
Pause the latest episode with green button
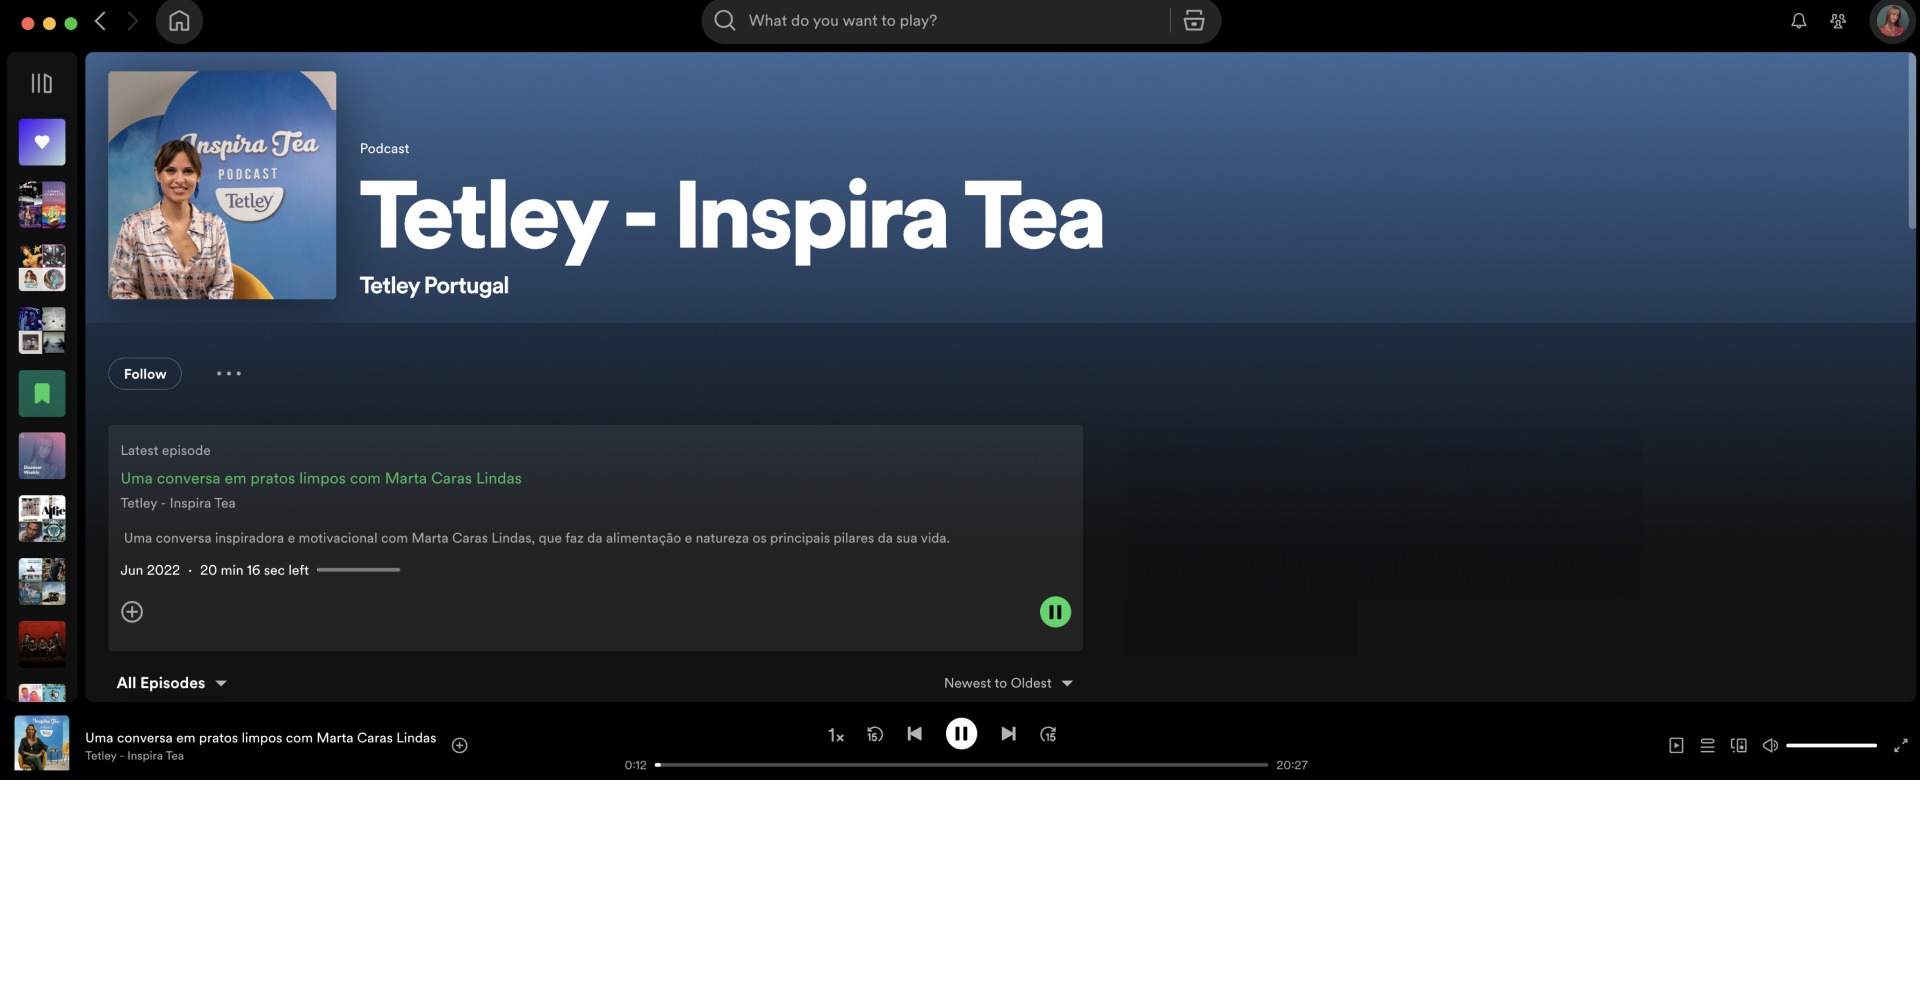[1055, 612]
